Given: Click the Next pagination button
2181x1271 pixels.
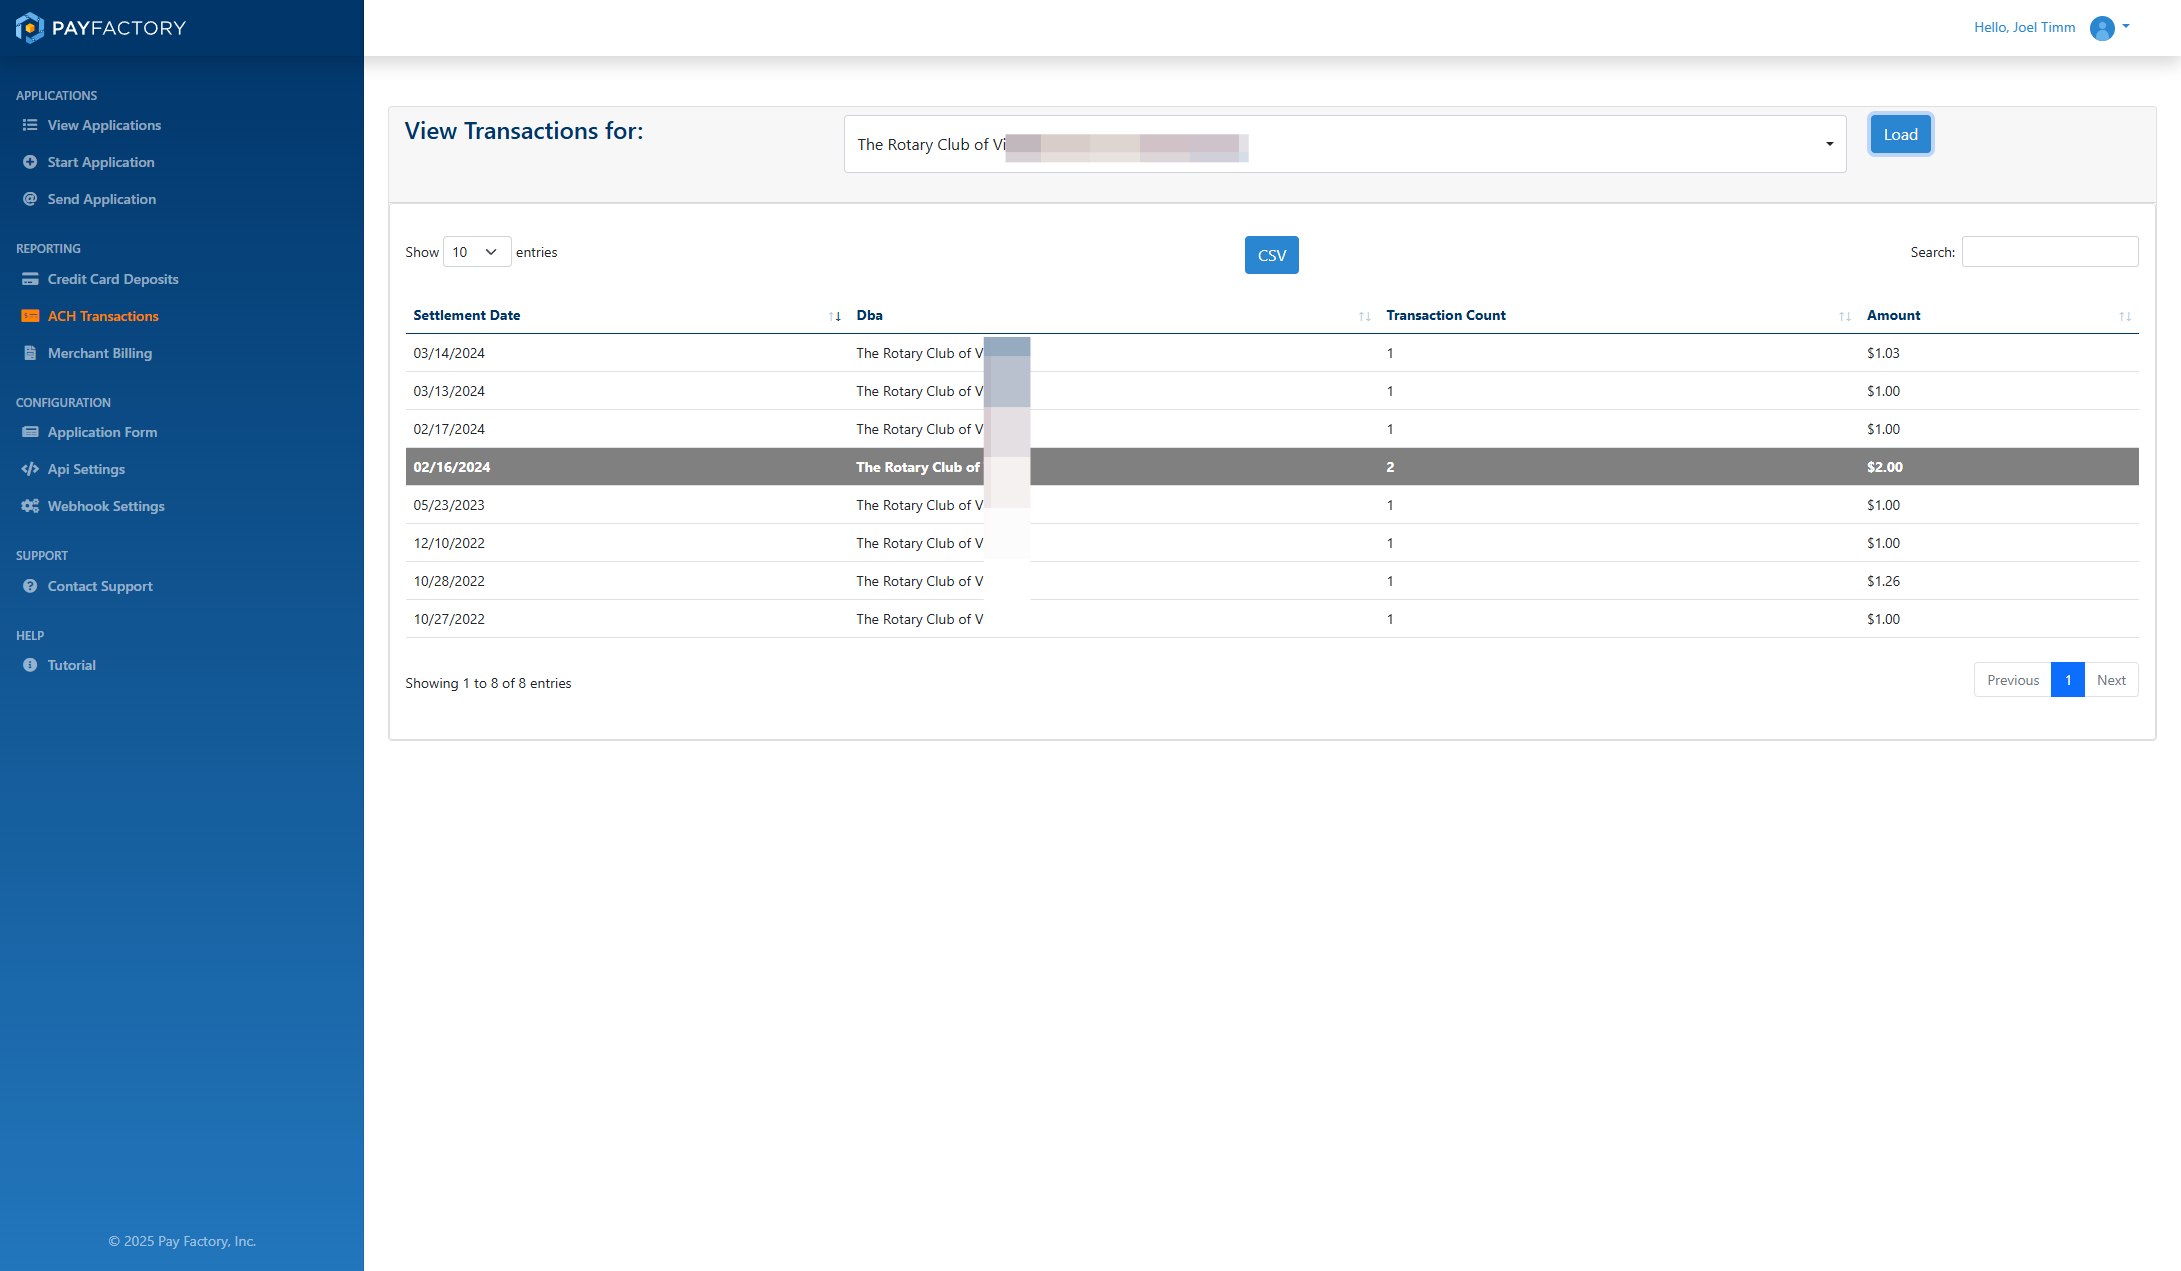Looking at the screenshot, I should pyautogui.click(x=2111, y=680).
